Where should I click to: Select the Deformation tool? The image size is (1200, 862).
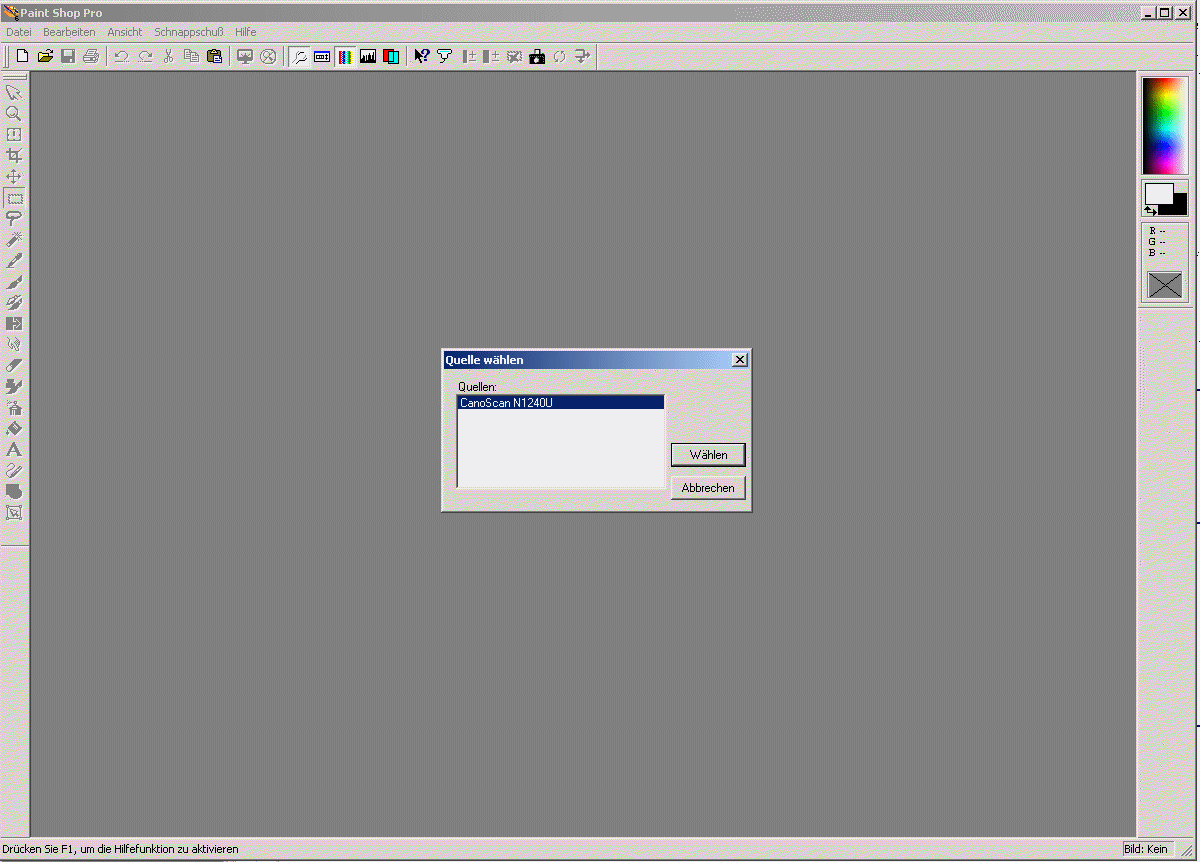[x=14, y=134]
